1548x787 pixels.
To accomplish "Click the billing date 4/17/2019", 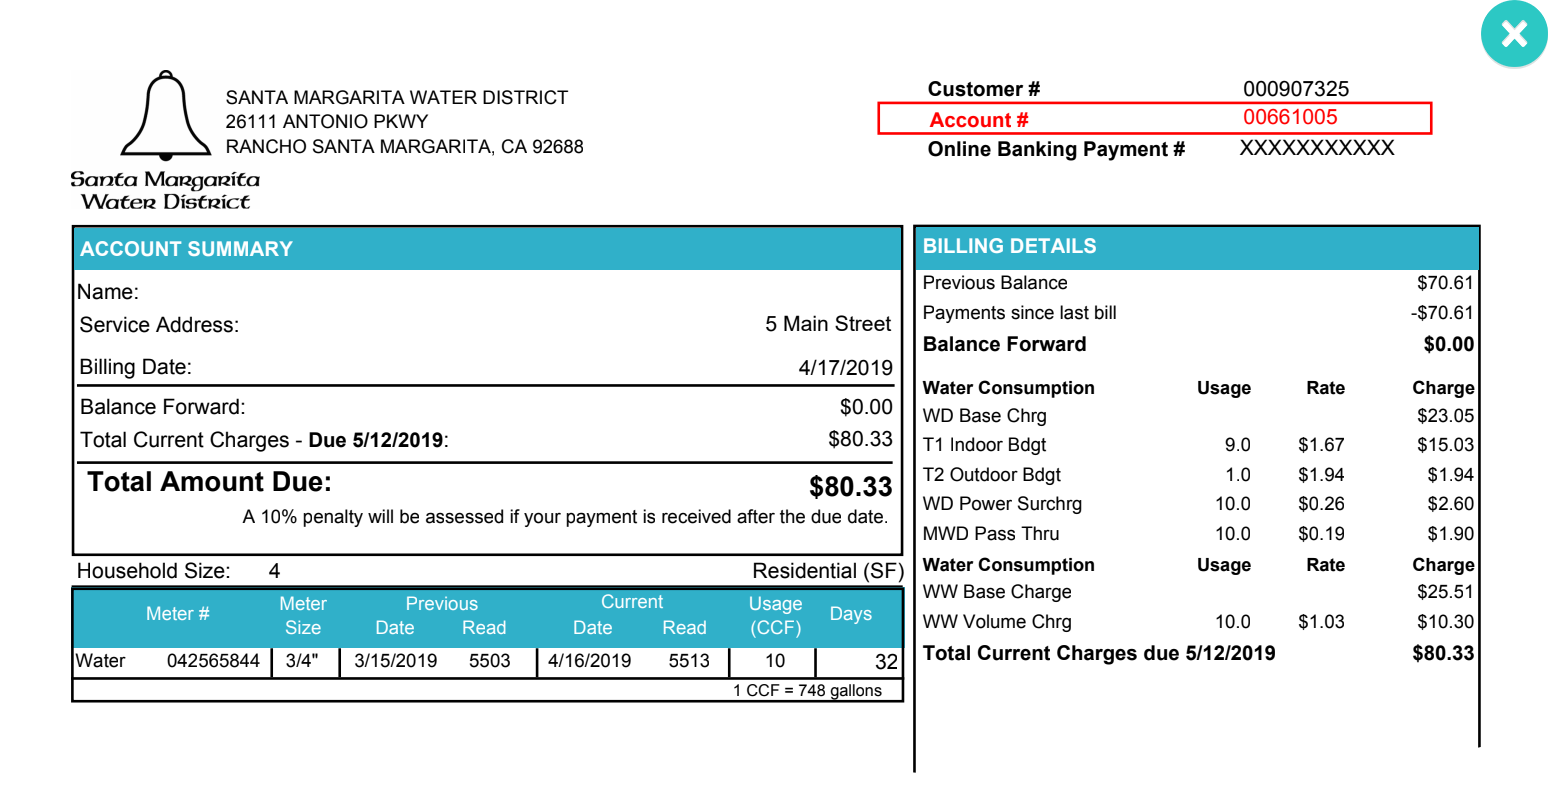I will (x=845, y=367).
